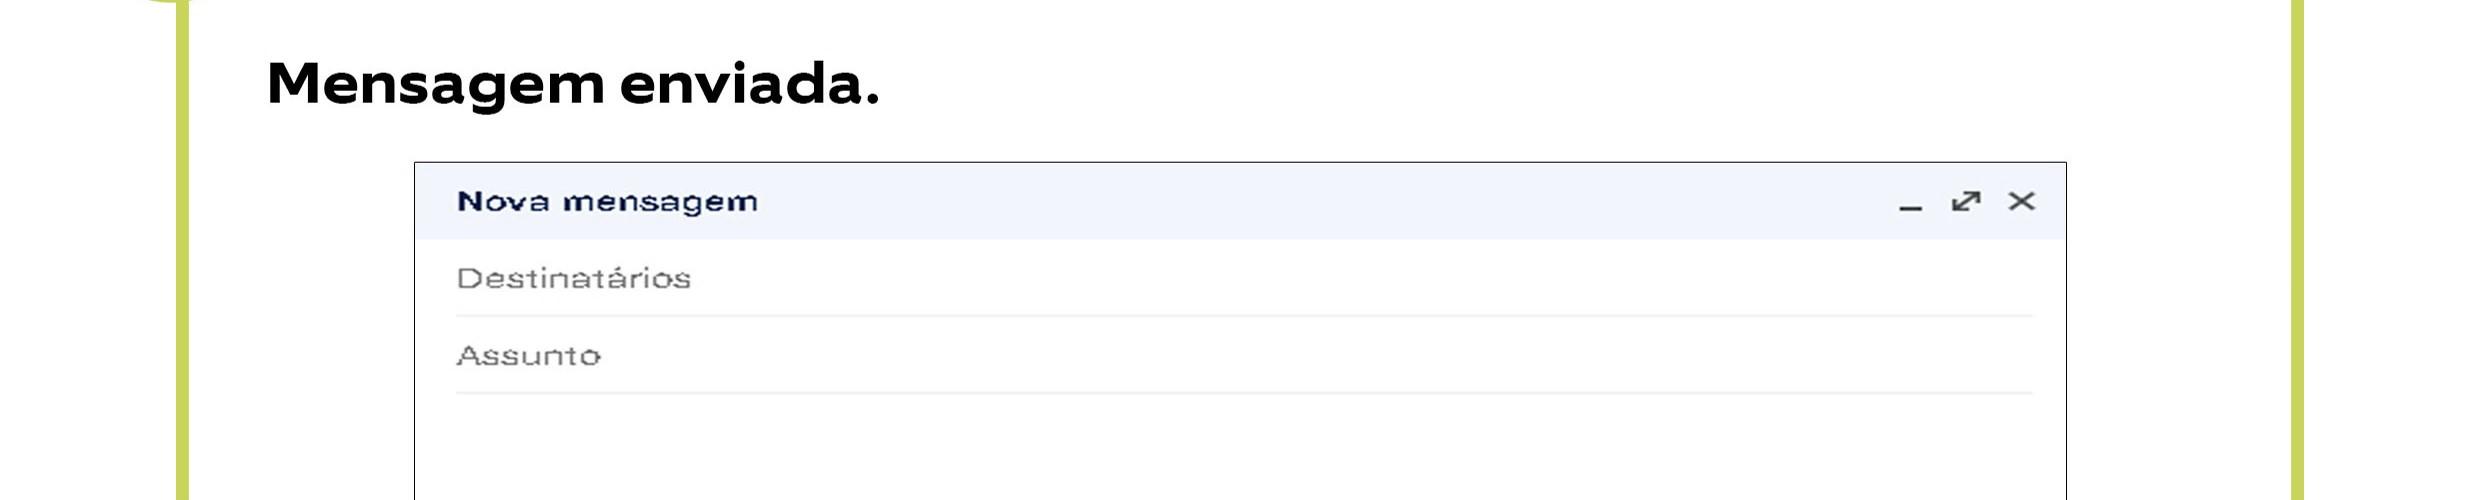
Task: Open the message in a larger view
Action: pyautogui.click(x=1965, y=202)
